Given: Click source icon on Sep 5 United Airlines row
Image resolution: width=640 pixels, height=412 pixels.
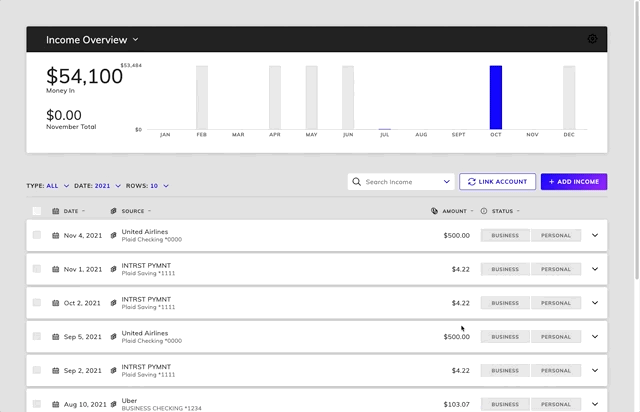Looking at the screenshot, I should point(113,337).
